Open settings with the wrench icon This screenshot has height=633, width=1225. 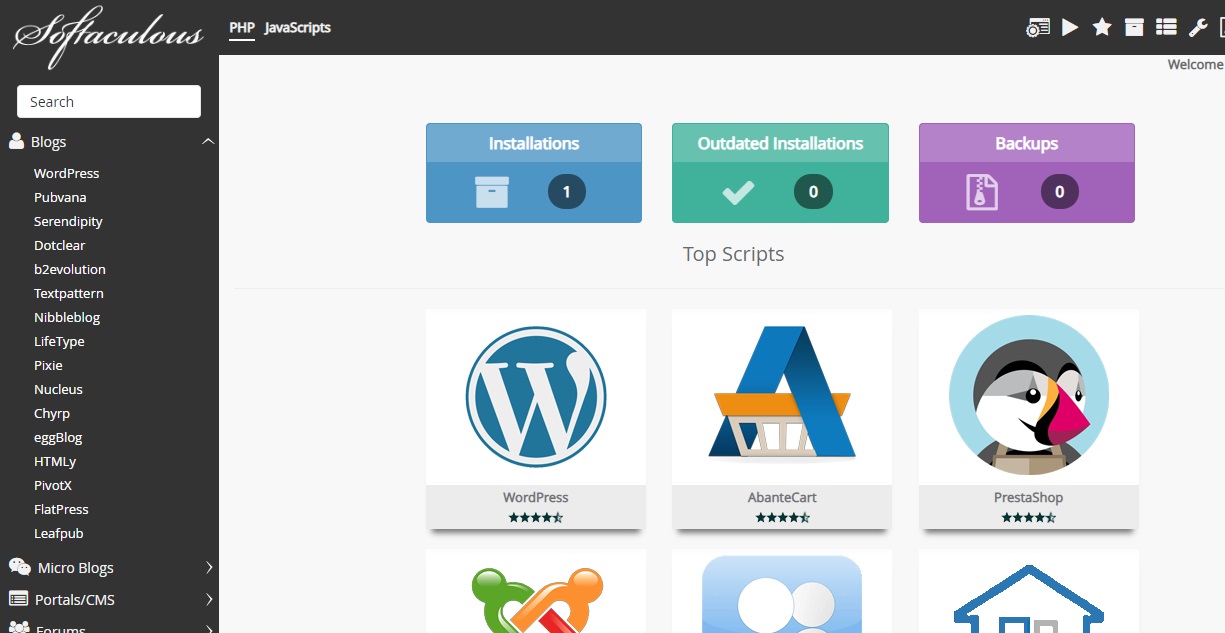pyautogui.click(x=1198, y=27)
